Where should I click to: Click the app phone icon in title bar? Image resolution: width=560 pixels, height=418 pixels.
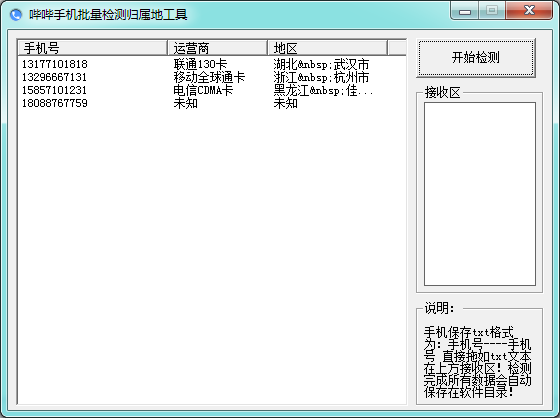click(x=16, y=14)
